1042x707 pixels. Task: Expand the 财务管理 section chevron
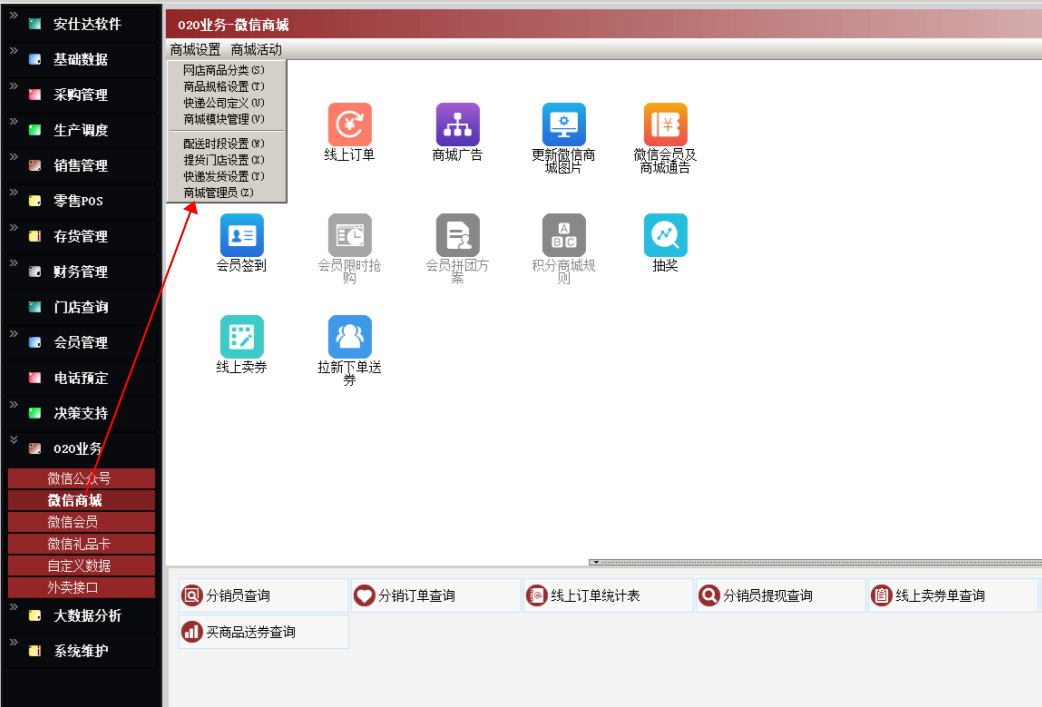tap(14, 263)
